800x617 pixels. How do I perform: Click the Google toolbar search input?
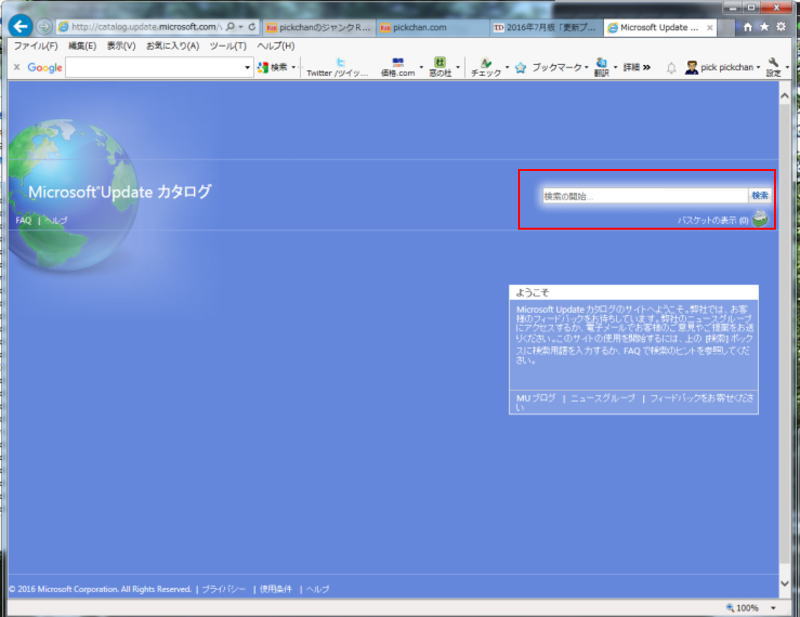155,67
